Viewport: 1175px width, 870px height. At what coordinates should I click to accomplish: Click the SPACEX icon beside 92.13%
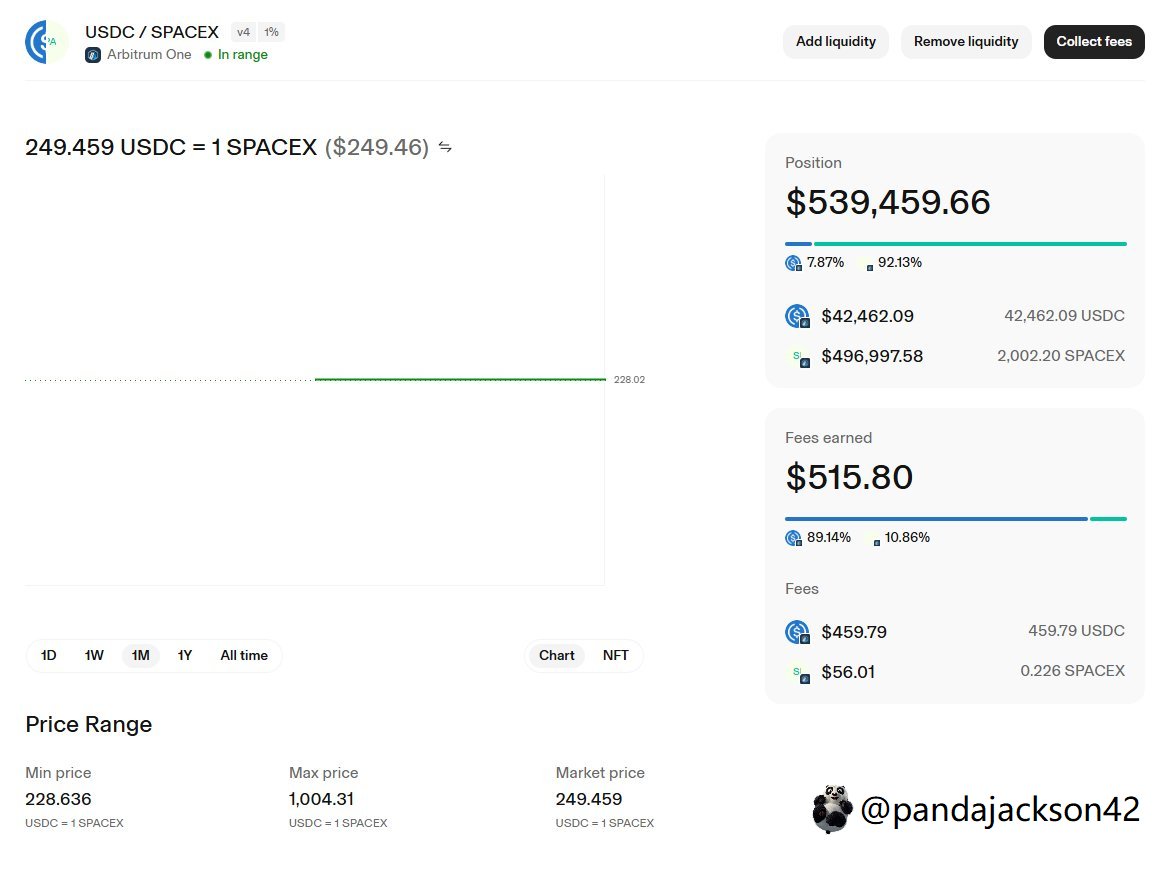click(868, 265)
